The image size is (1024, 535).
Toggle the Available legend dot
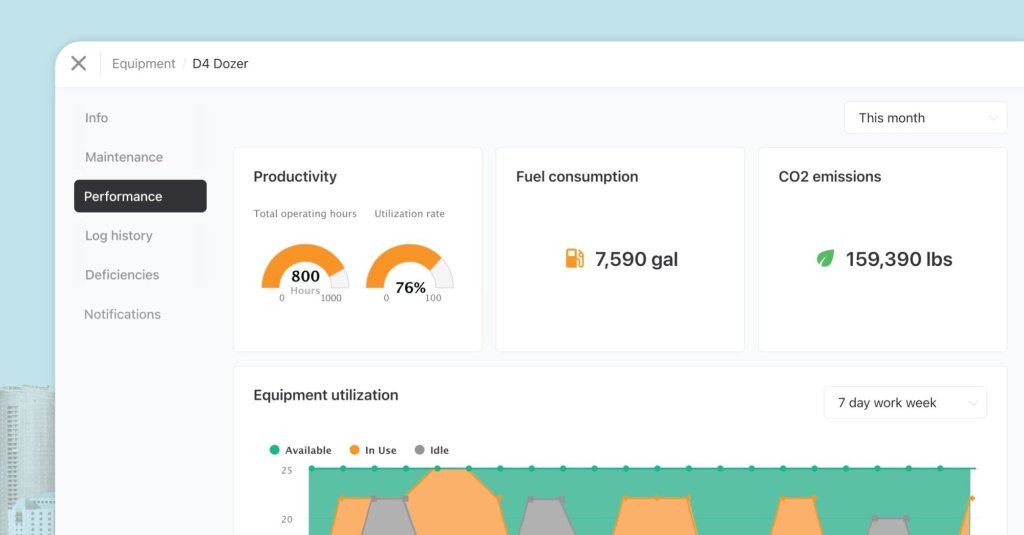point(275,450)
